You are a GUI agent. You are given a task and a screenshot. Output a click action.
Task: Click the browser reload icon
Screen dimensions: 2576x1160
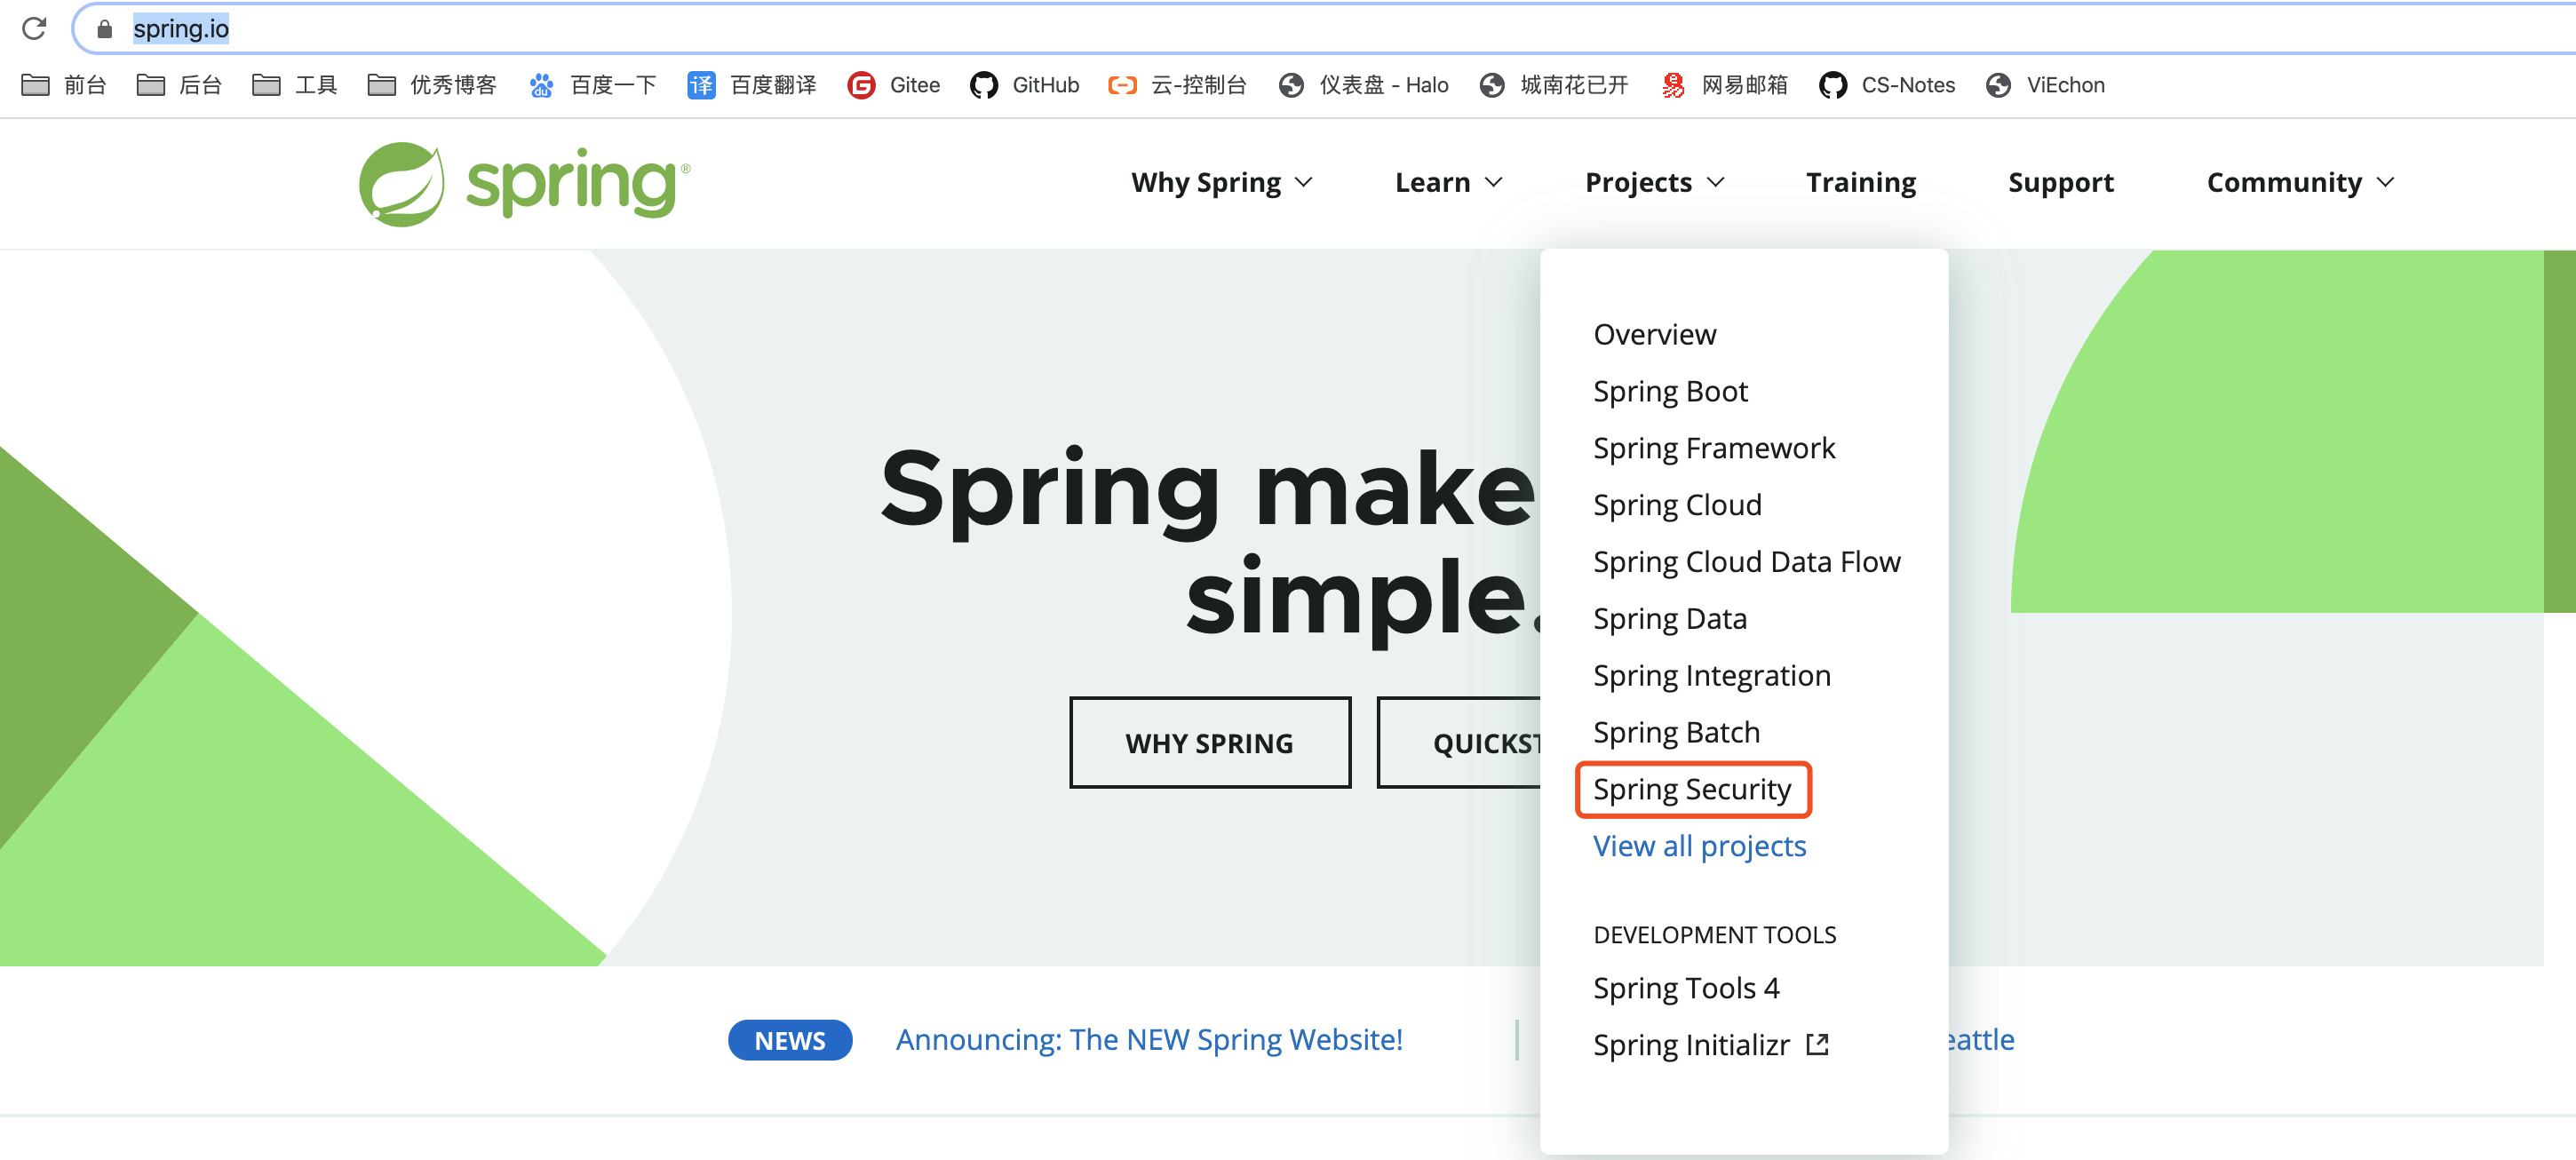[x=34, y=28]
